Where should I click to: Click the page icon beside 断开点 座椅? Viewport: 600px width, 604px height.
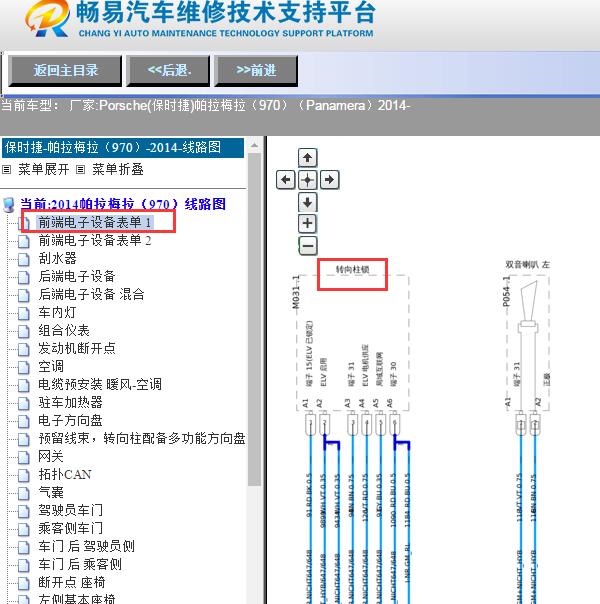(x=24, y=583)
